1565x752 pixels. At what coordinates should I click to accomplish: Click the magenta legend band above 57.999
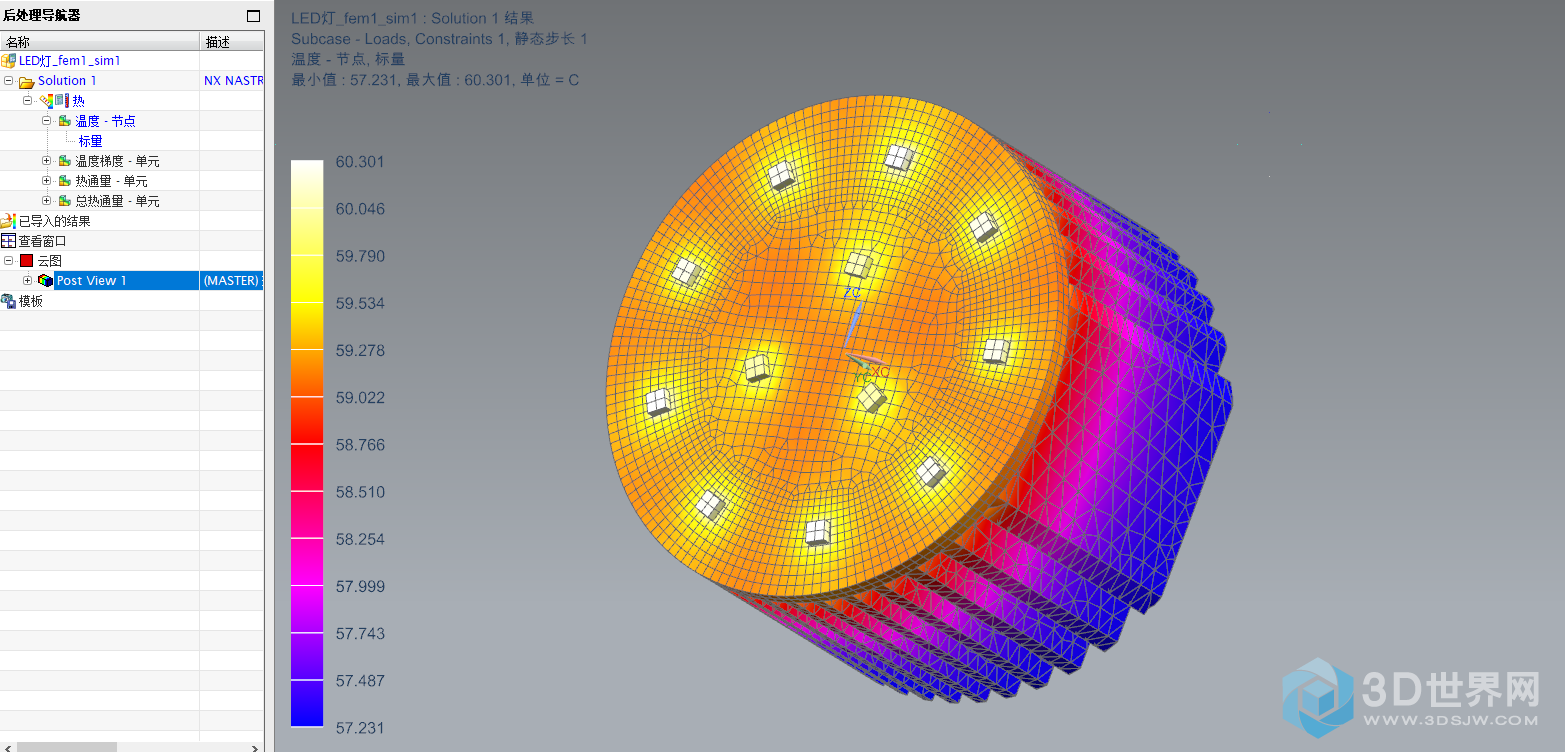coord(307,562)
